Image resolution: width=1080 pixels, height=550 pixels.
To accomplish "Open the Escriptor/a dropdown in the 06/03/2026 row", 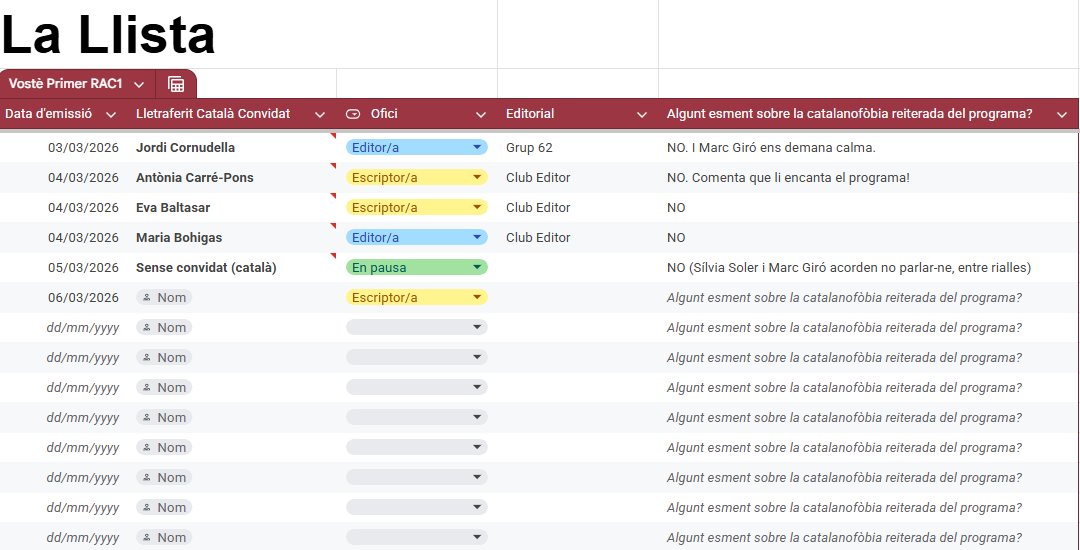I will click(417, 297).
